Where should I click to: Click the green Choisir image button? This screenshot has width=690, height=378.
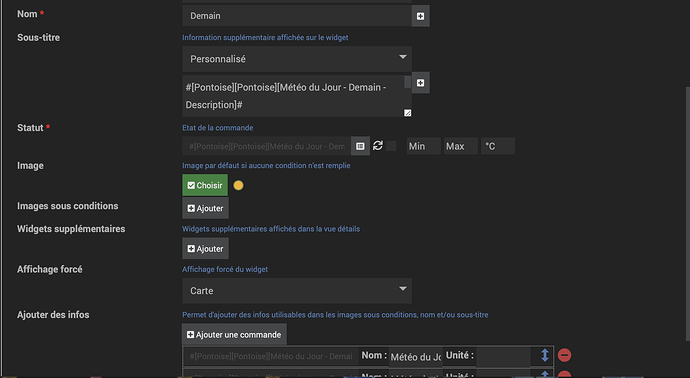(205, 185)
